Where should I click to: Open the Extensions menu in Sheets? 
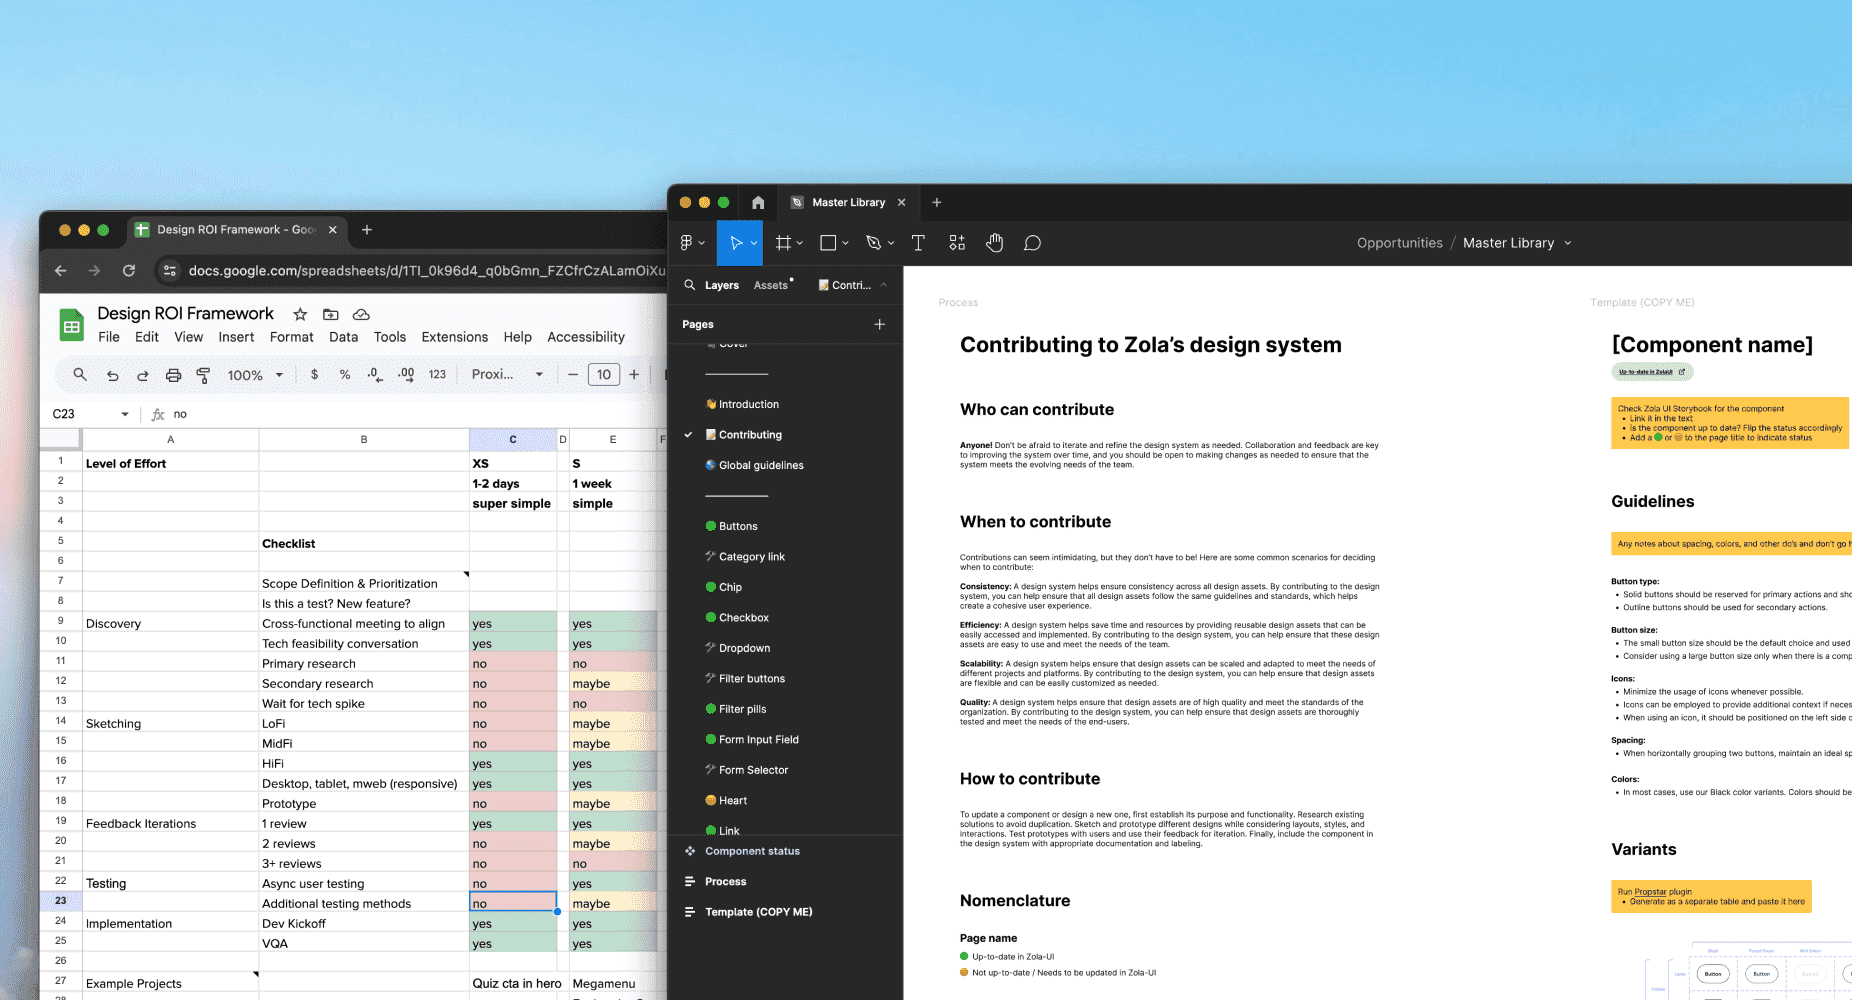(x=455, y=337)
